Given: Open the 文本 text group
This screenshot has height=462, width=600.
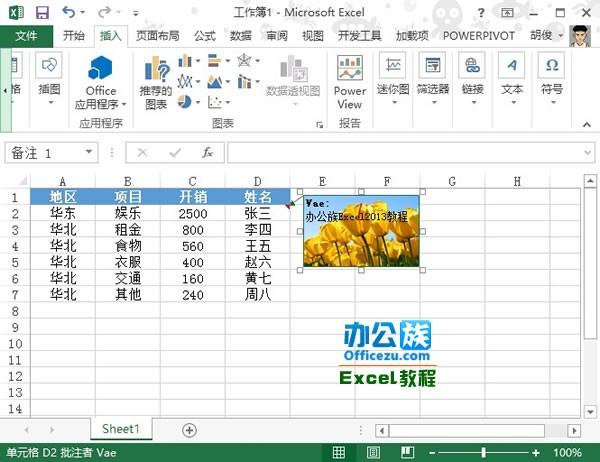Looking at the screenshot, I should click(512, 79).
